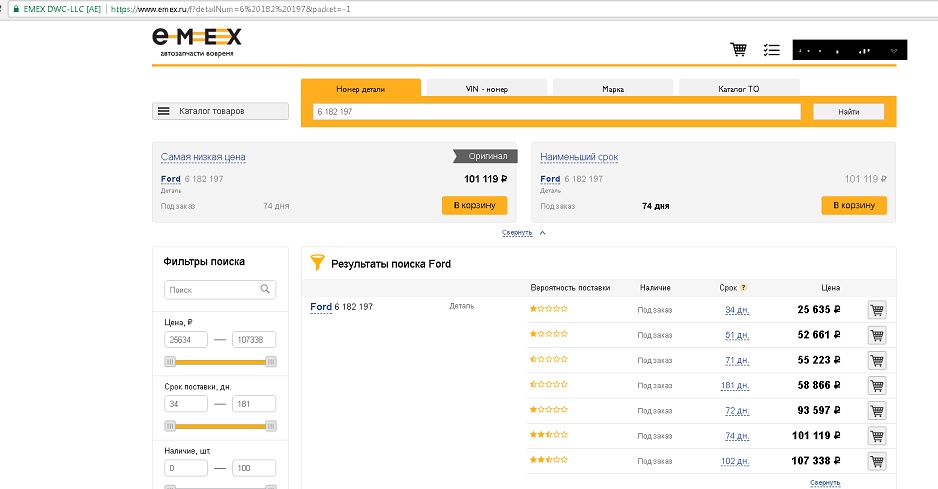Open Ford link in Наименьший срок card
Viewport: 938px width, 489px height.
pos(550,179)
